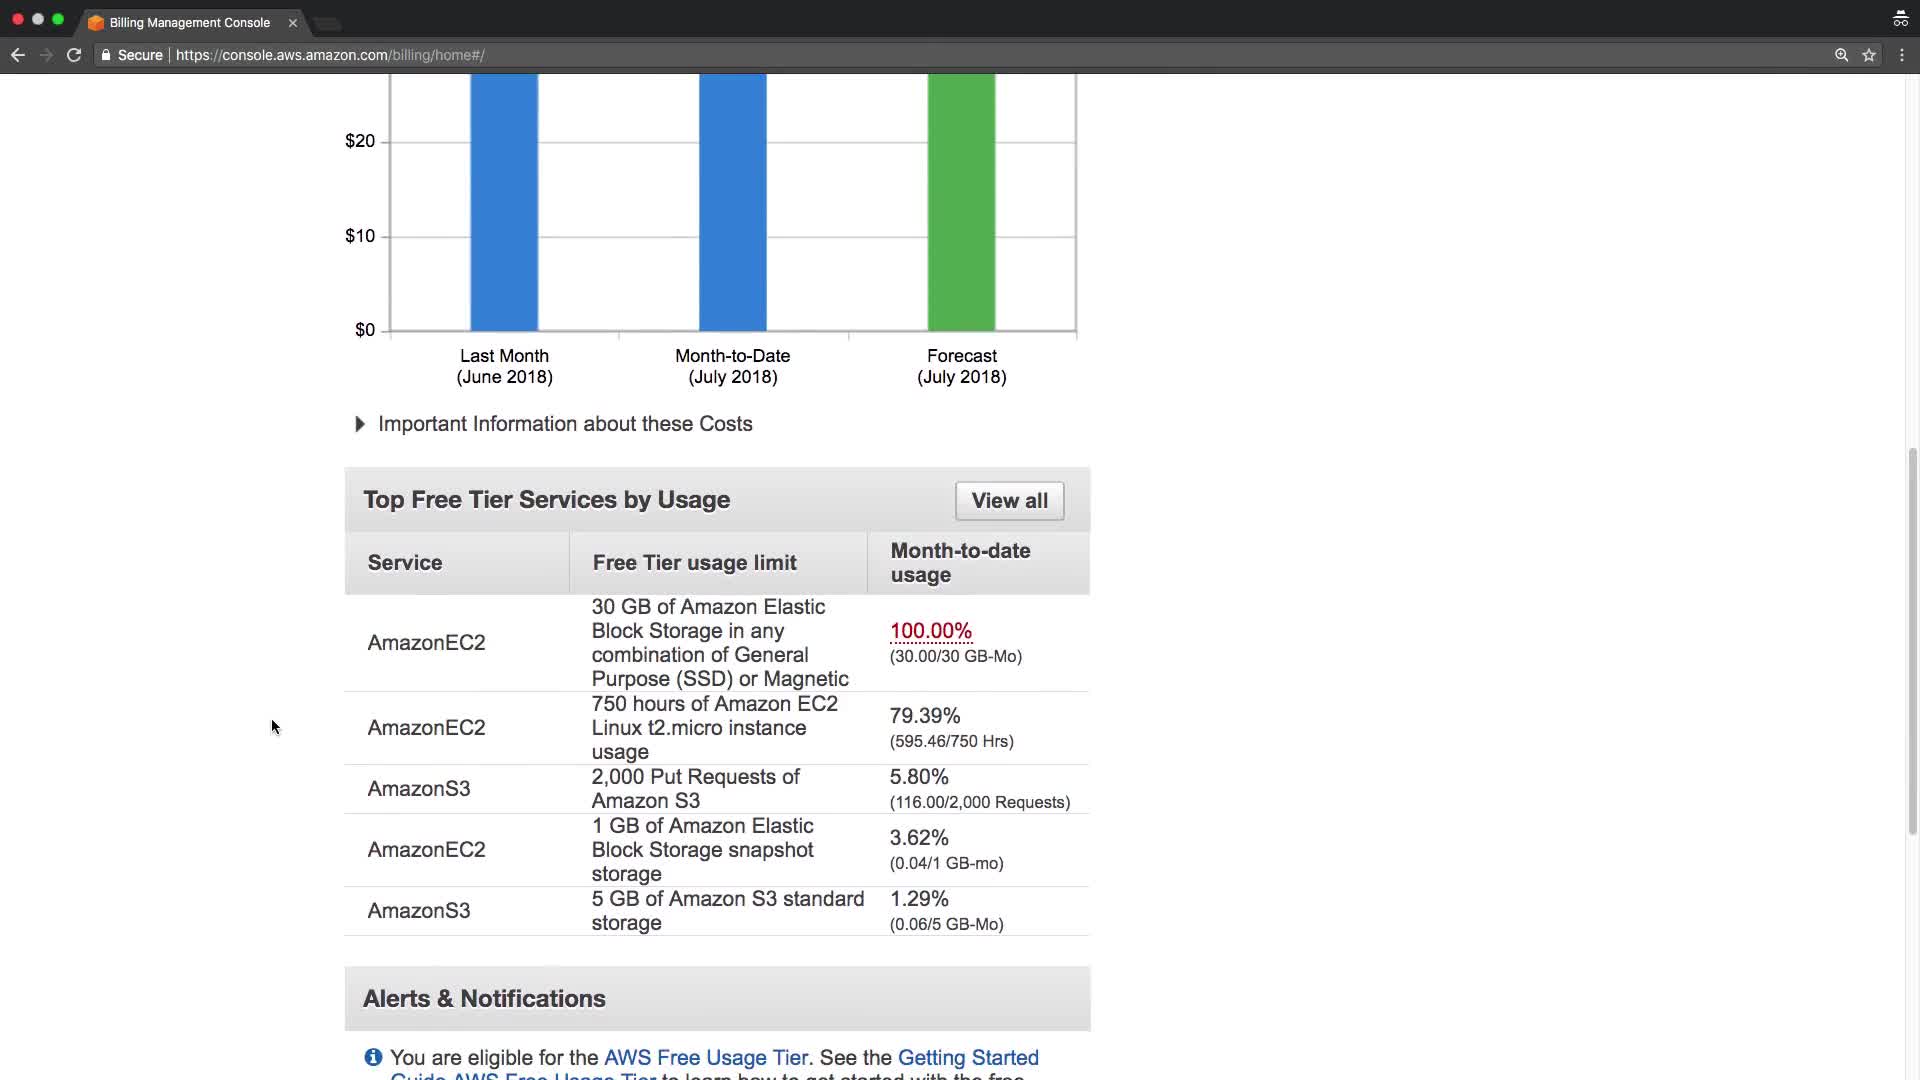Image resolution: width=1920 pixels, height=1080 pixels.
Task: Click the 100.00% usage value for AmazonEC2
Action: coord(930,631)
